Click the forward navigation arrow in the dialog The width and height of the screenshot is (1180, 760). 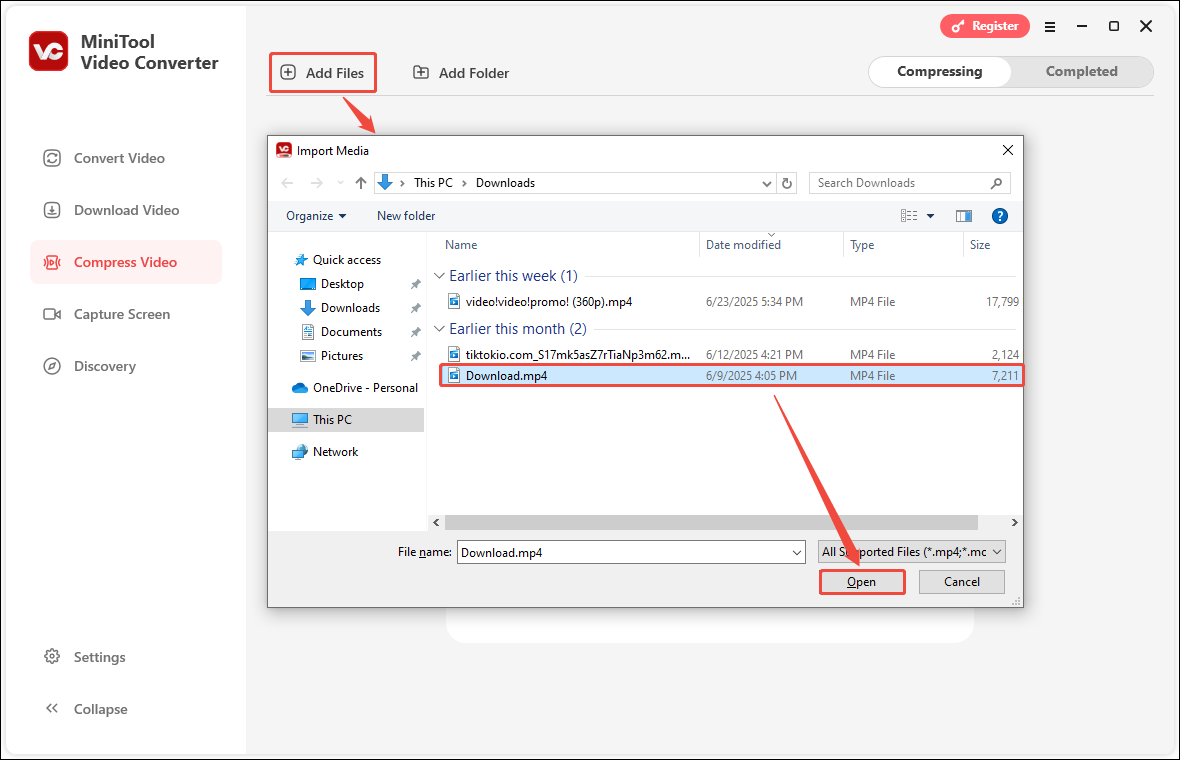[x=317, y=183]
